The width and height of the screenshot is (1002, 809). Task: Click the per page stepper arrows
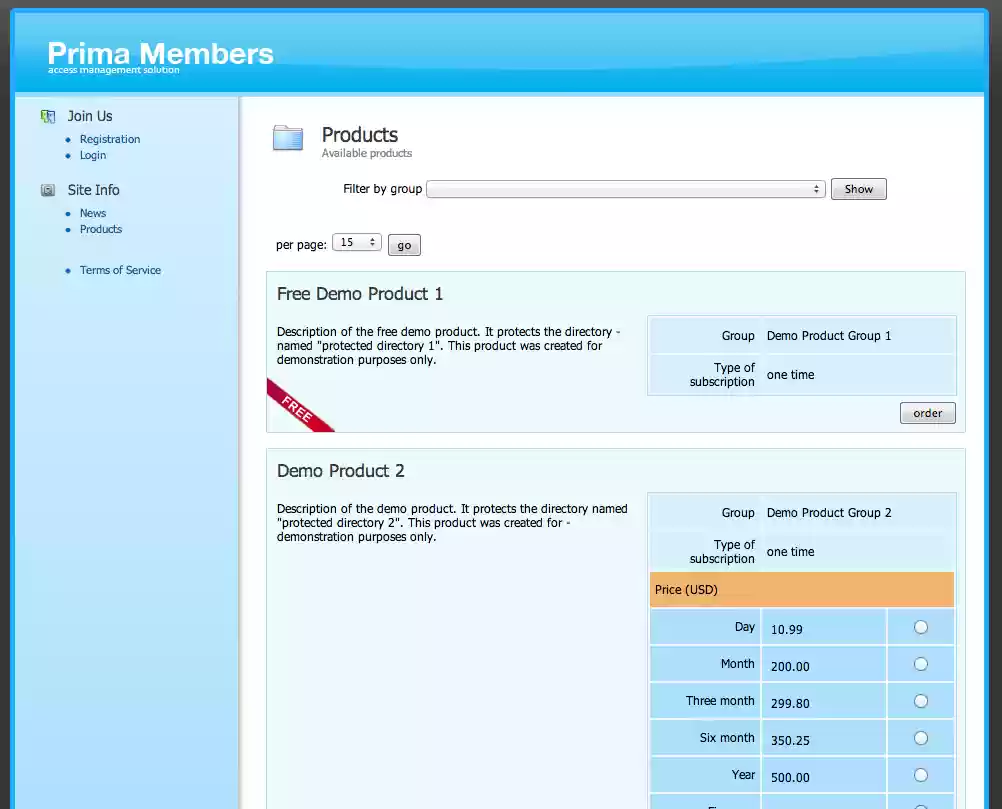tap(371, 243)
